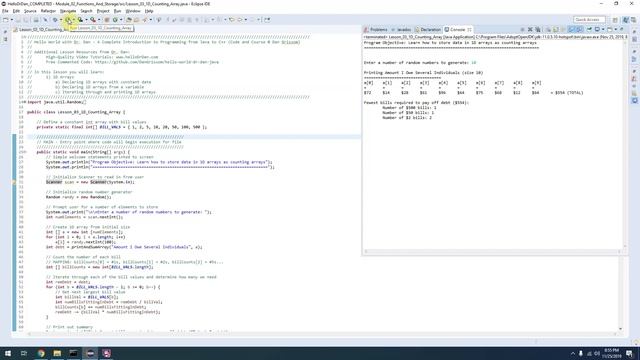Open the New Console View dropdown
640x360 pixels.
tap(616, 29)
